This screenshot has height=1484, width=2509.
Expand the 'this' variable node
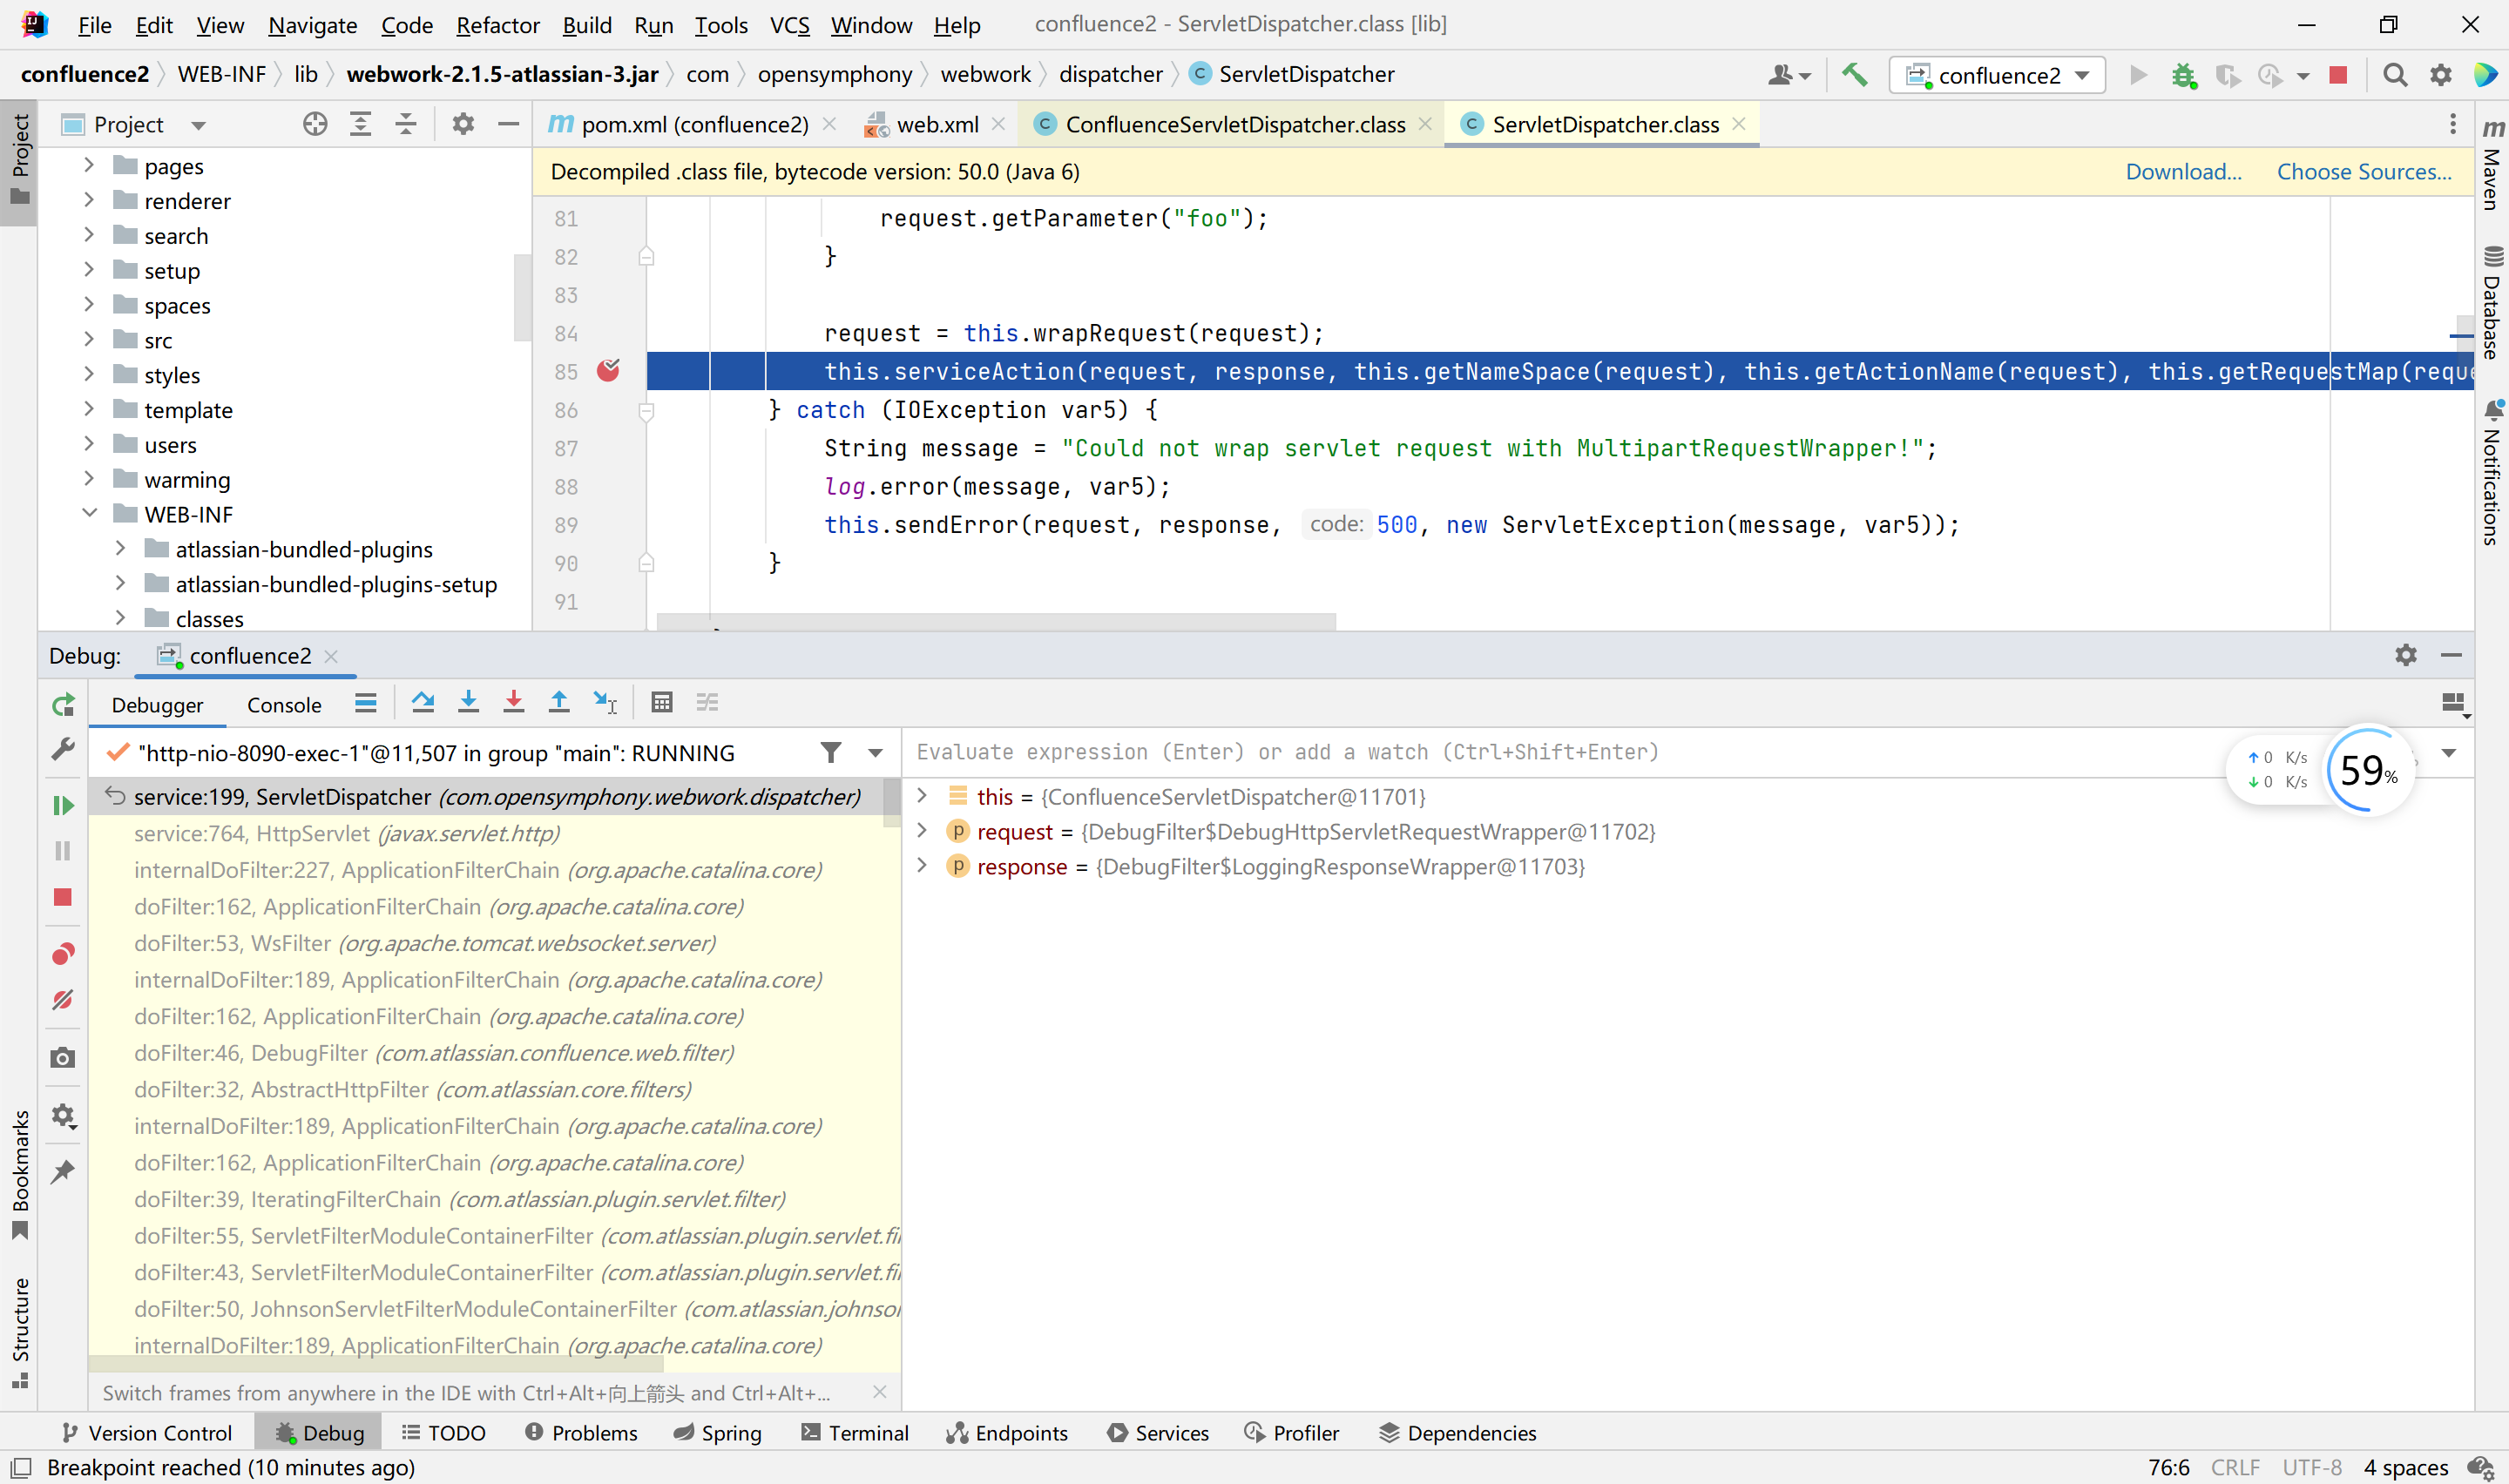point(922,796)
